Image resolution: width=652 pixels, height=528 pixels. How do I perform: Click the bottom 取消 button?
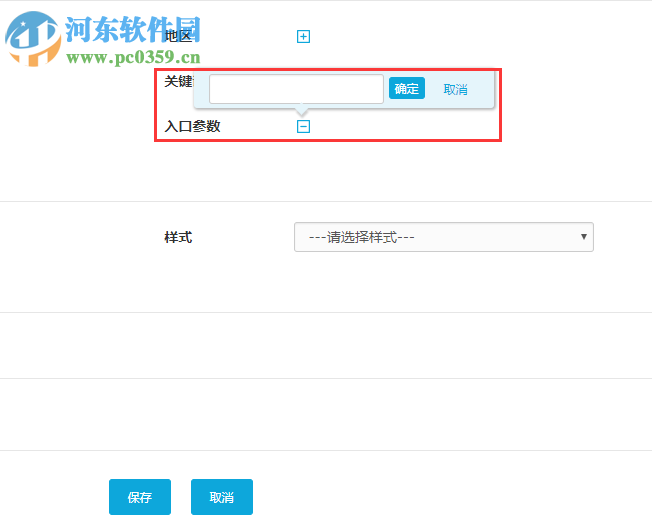(222, 497)
